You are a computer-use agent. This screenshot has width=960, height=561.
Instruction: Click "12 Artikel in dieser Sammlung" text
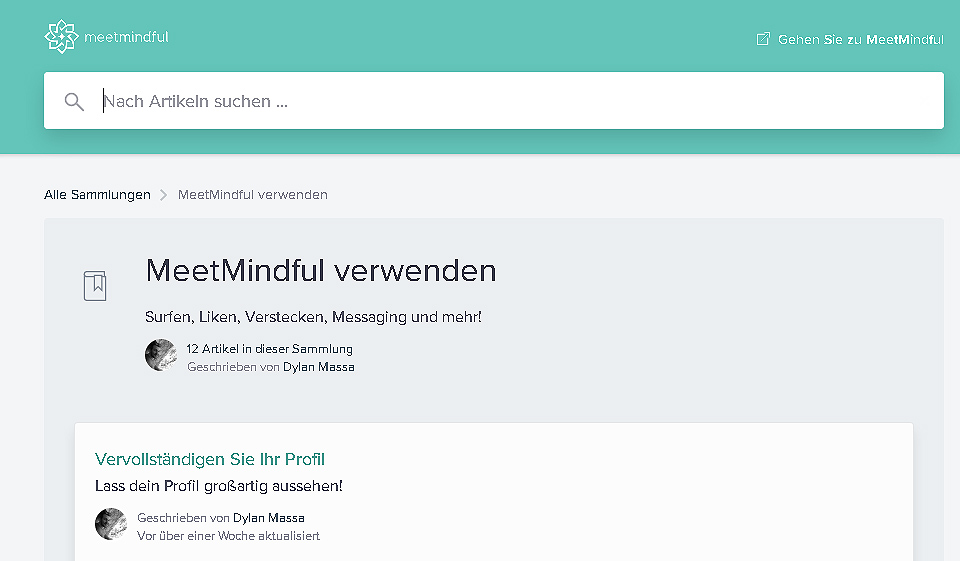point(269,349)
